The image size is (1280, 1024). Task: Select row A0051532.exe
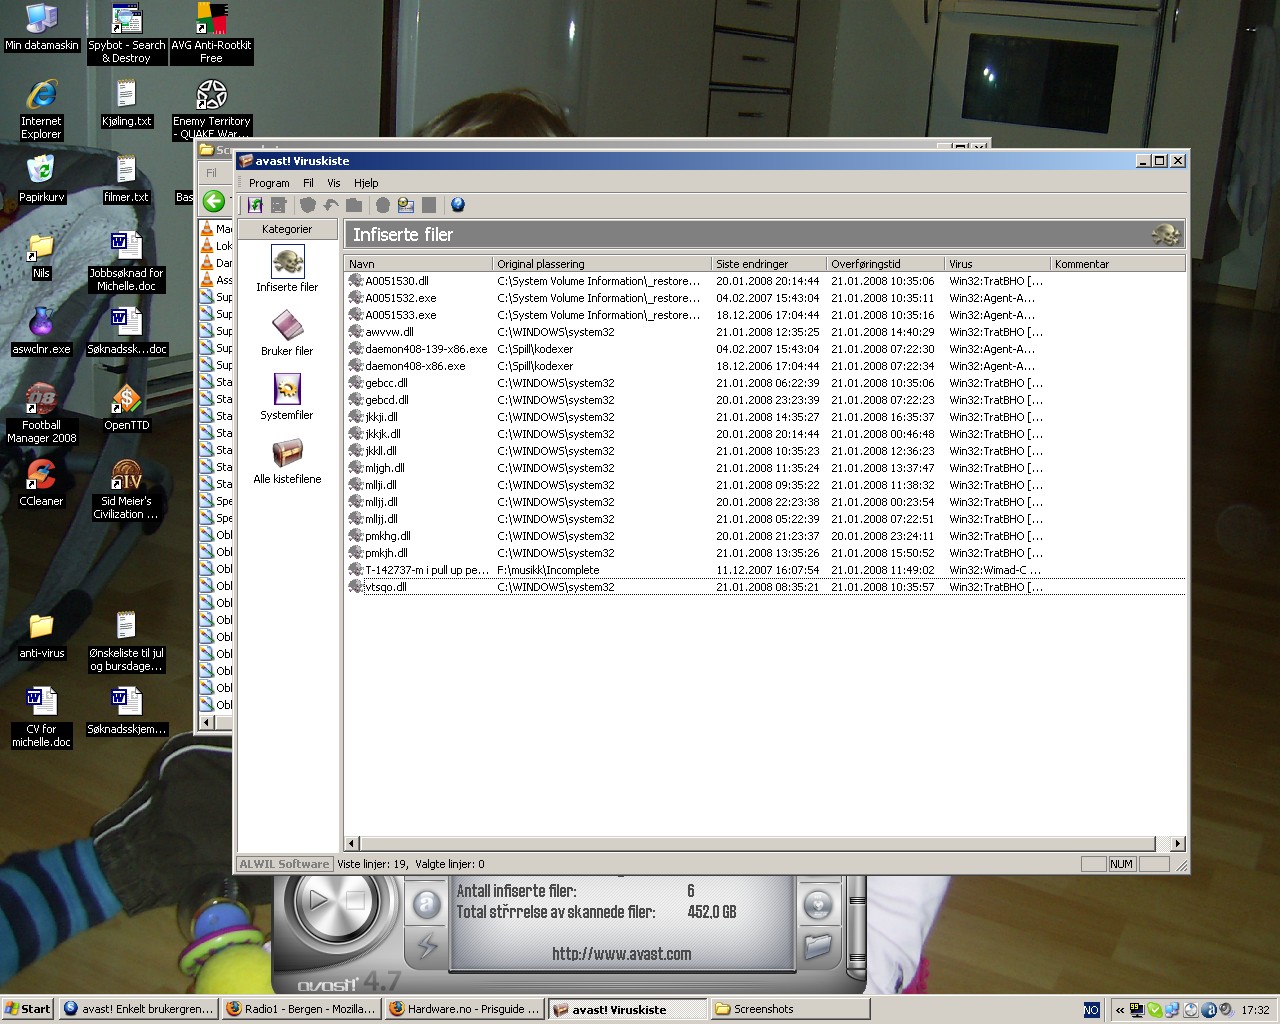[x=765, y=298]
